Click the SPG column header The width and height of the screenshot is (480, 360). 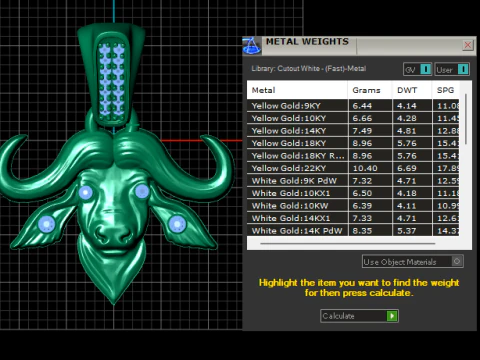(446, 90)
